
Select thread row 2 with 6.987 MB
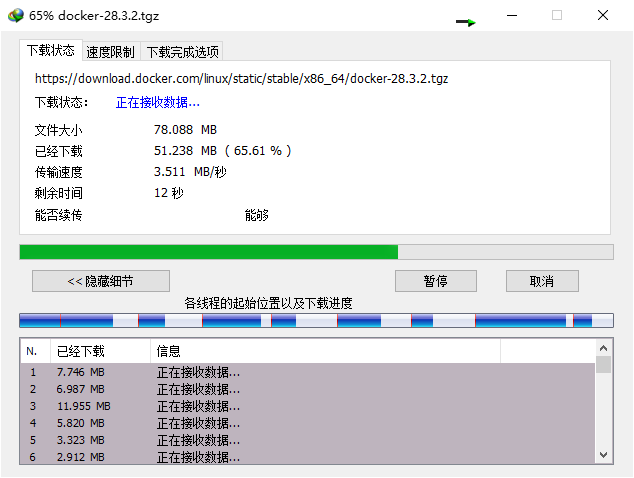pos(308,389)
